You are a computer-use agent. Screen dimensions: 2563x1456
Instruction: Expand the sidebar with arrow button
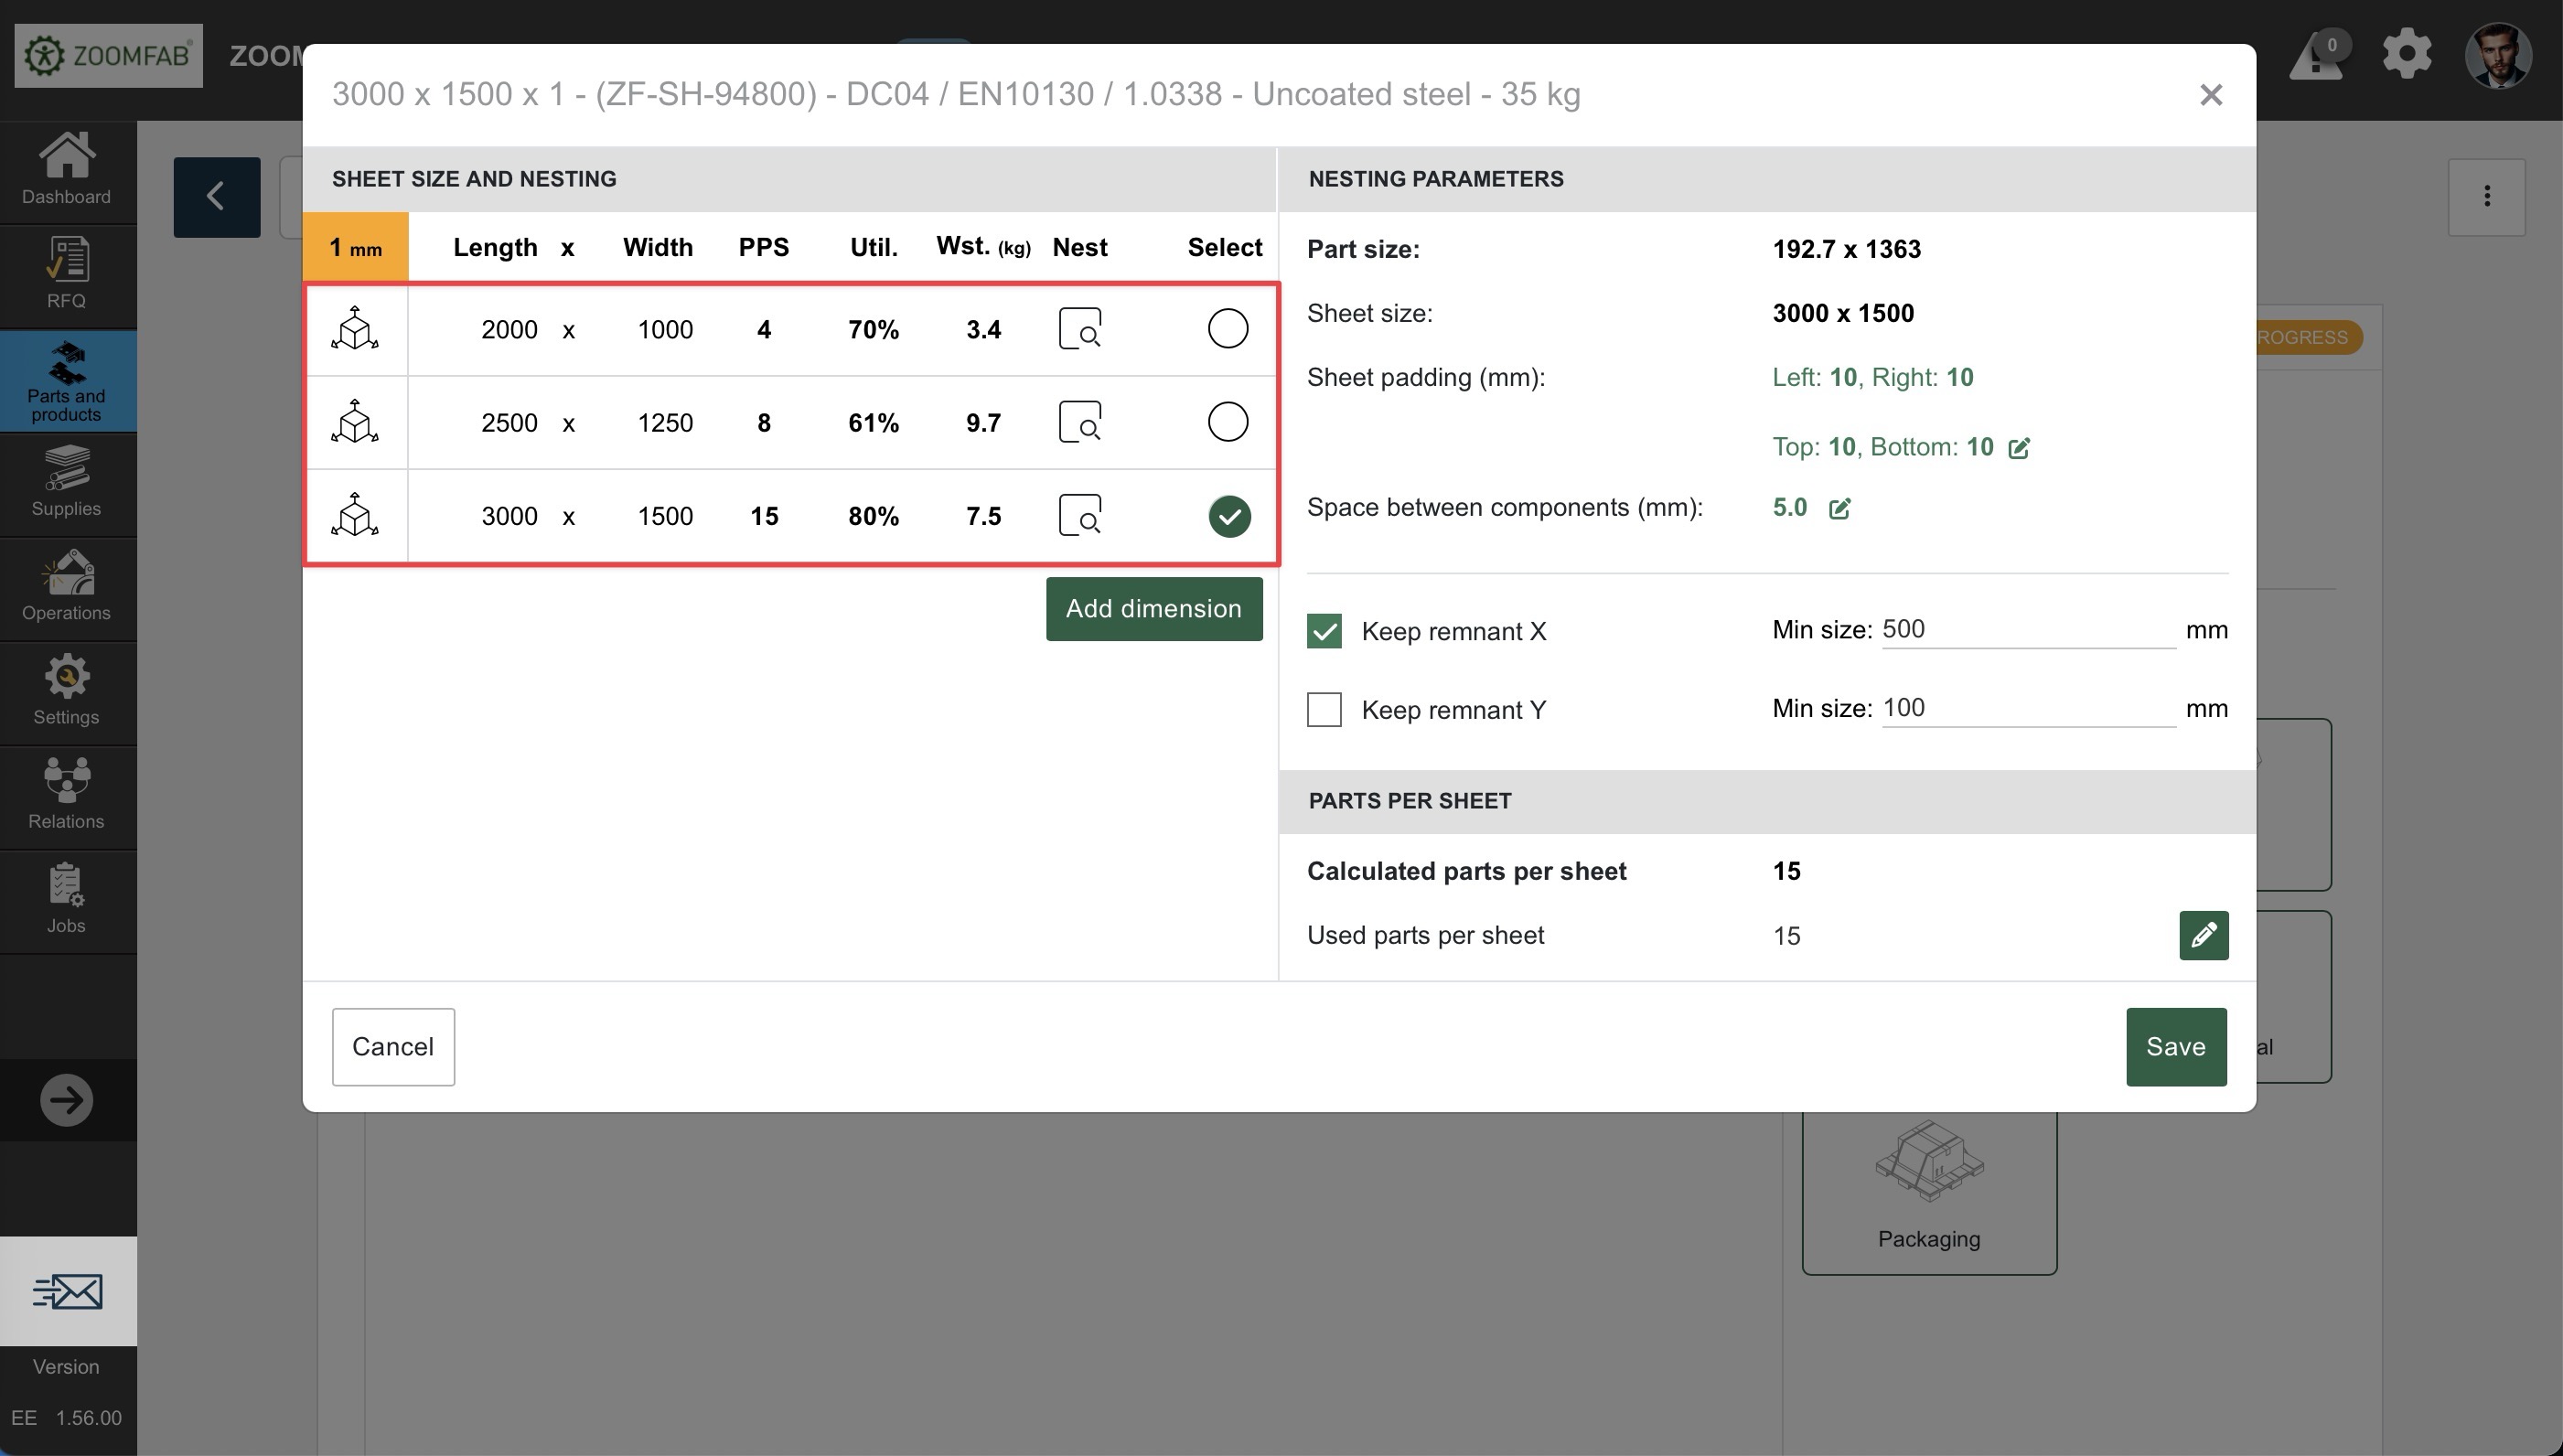click(x=67, y=1100)
